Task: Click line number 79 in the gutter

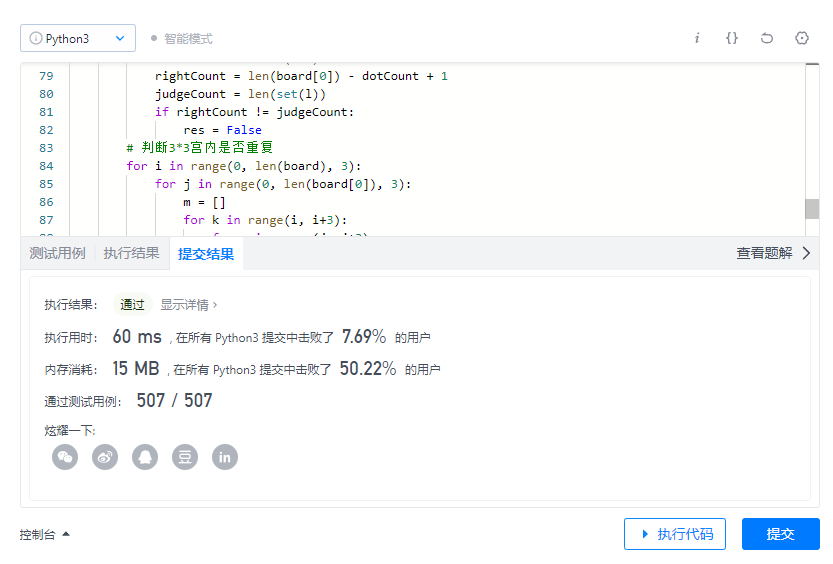Action: click(x=46, y=76)
